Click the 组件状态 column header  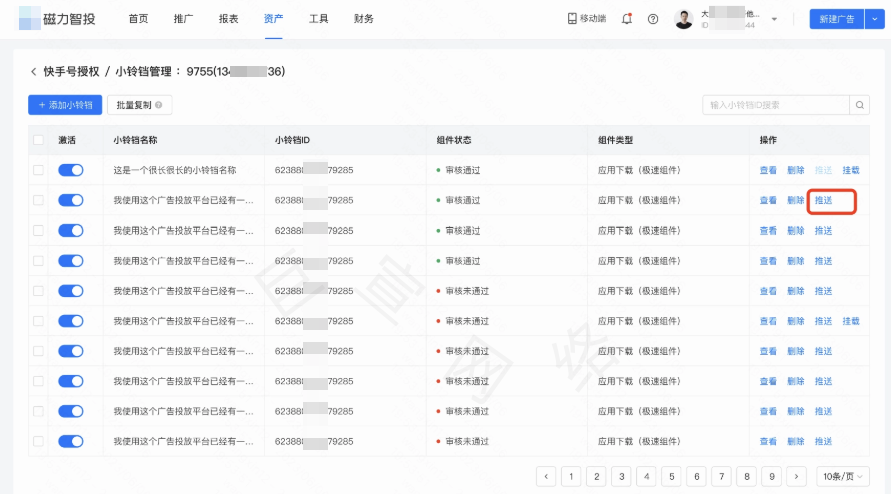pyautogui.click(x=453, y=140)
